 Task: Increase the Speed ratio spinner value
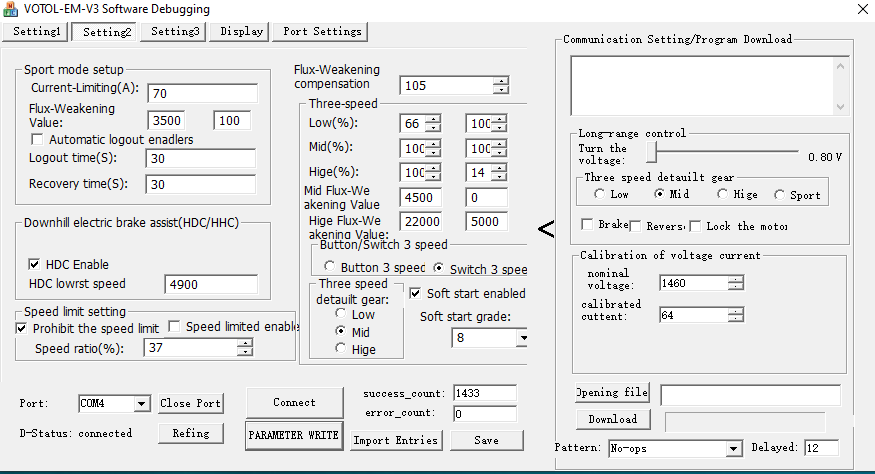[x=245, y=343]
